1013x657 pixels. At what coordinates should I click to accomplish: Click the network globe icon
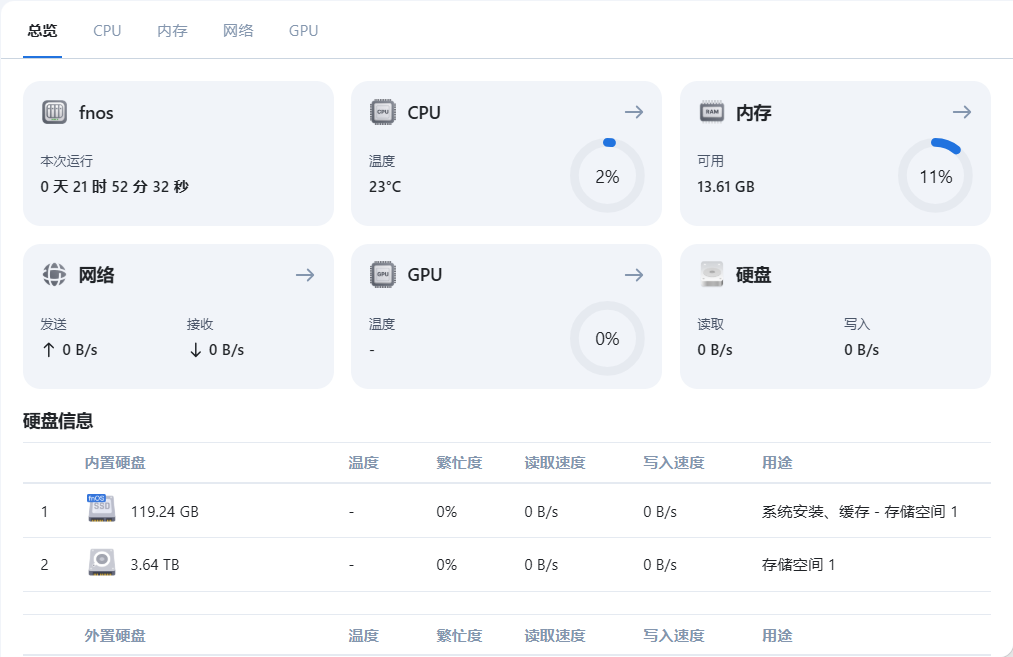point(55,274)
